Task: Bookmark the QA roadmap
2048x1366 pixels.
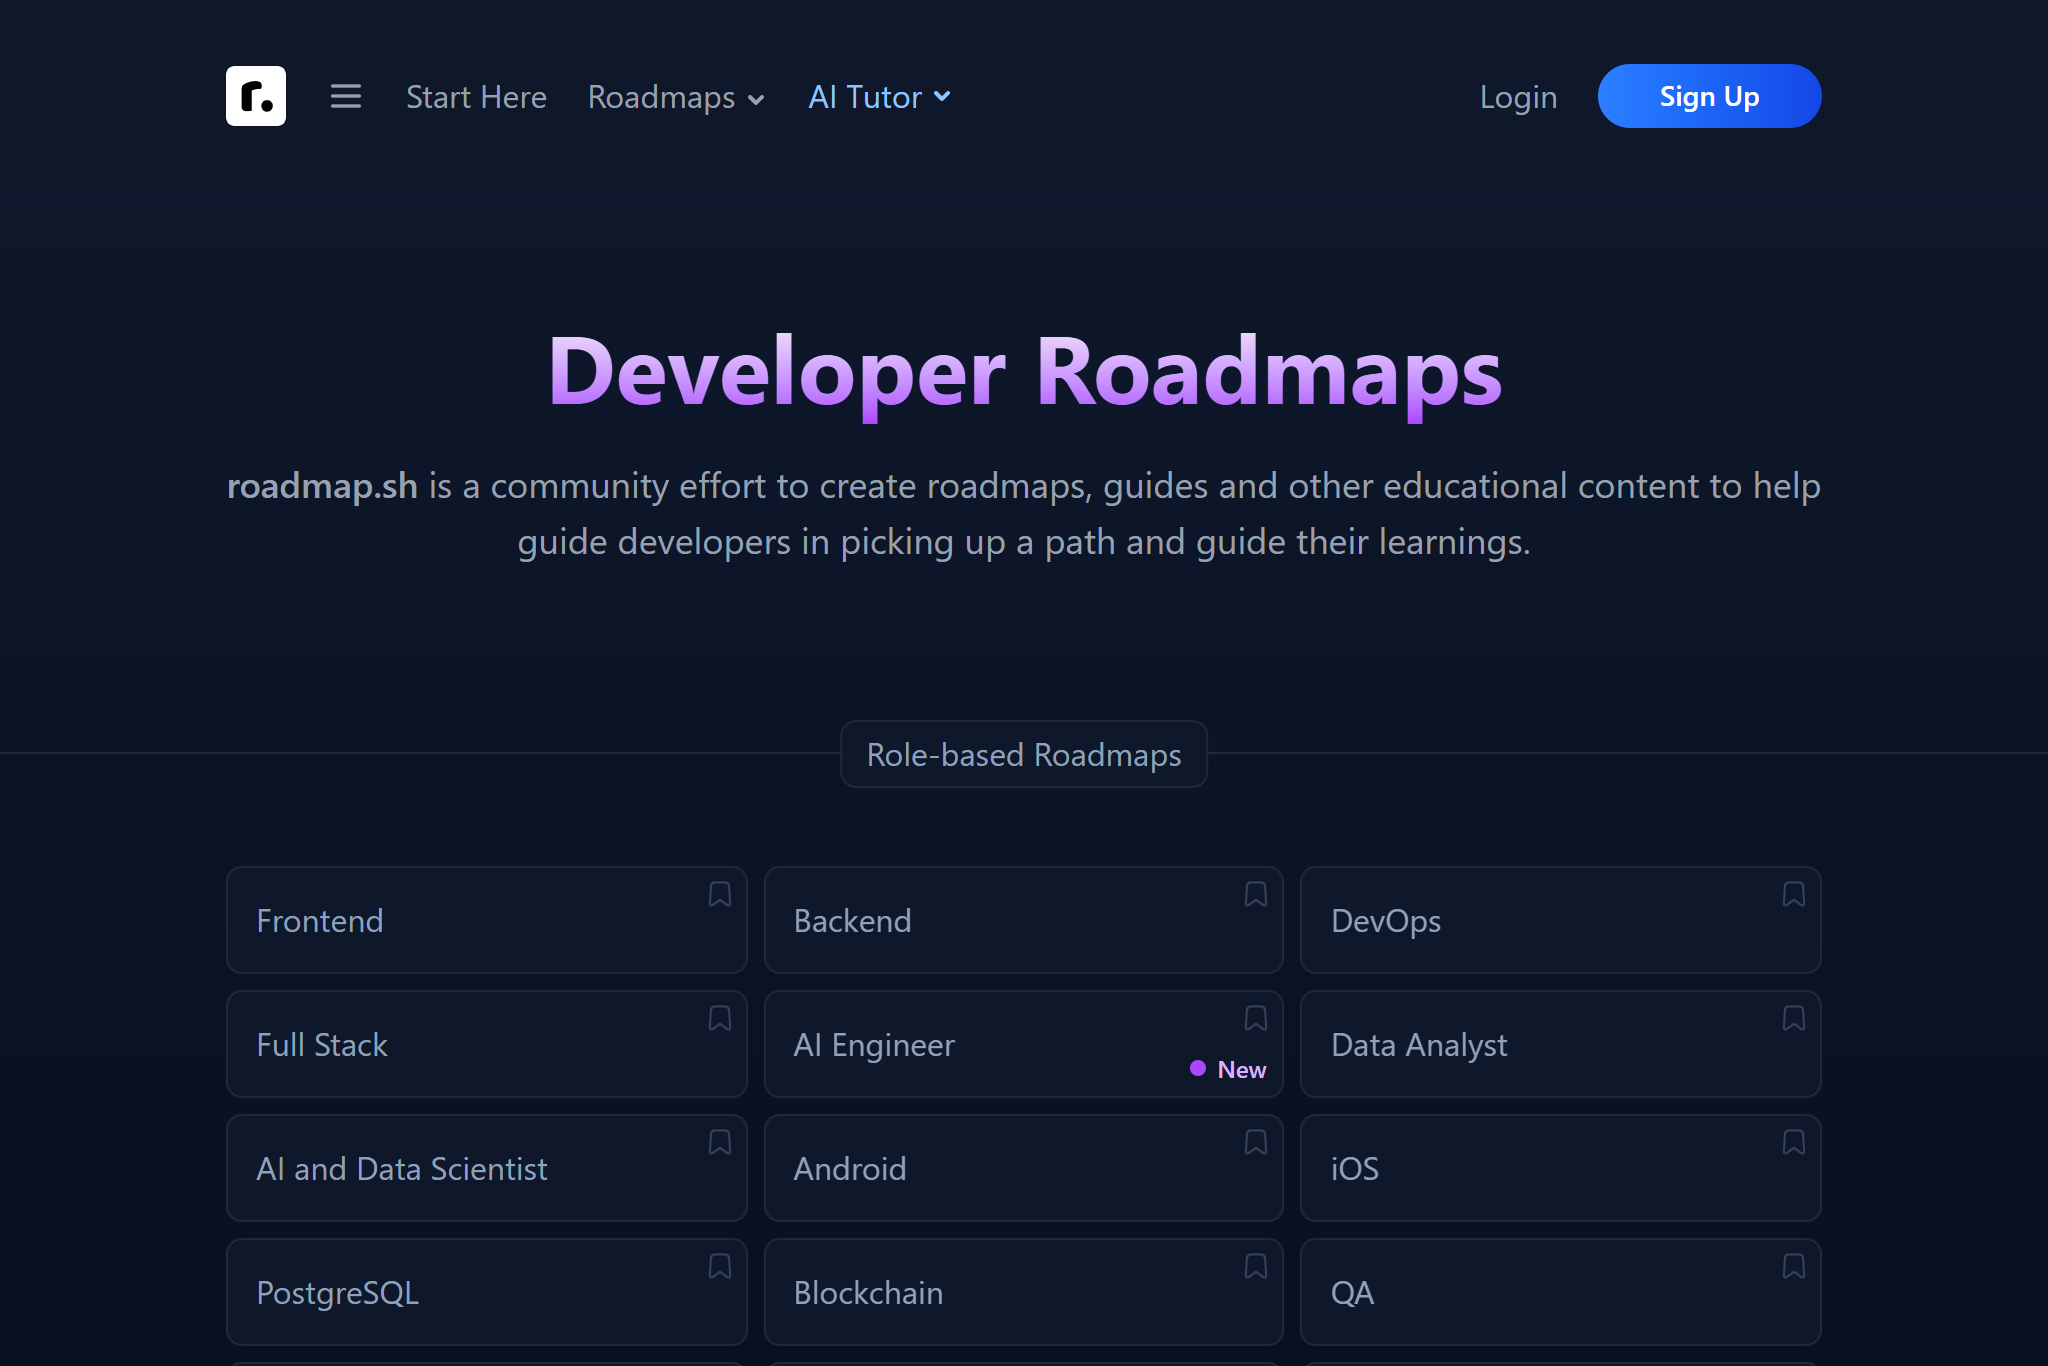Action: pyautogui.click(x=1793, y=1267)
